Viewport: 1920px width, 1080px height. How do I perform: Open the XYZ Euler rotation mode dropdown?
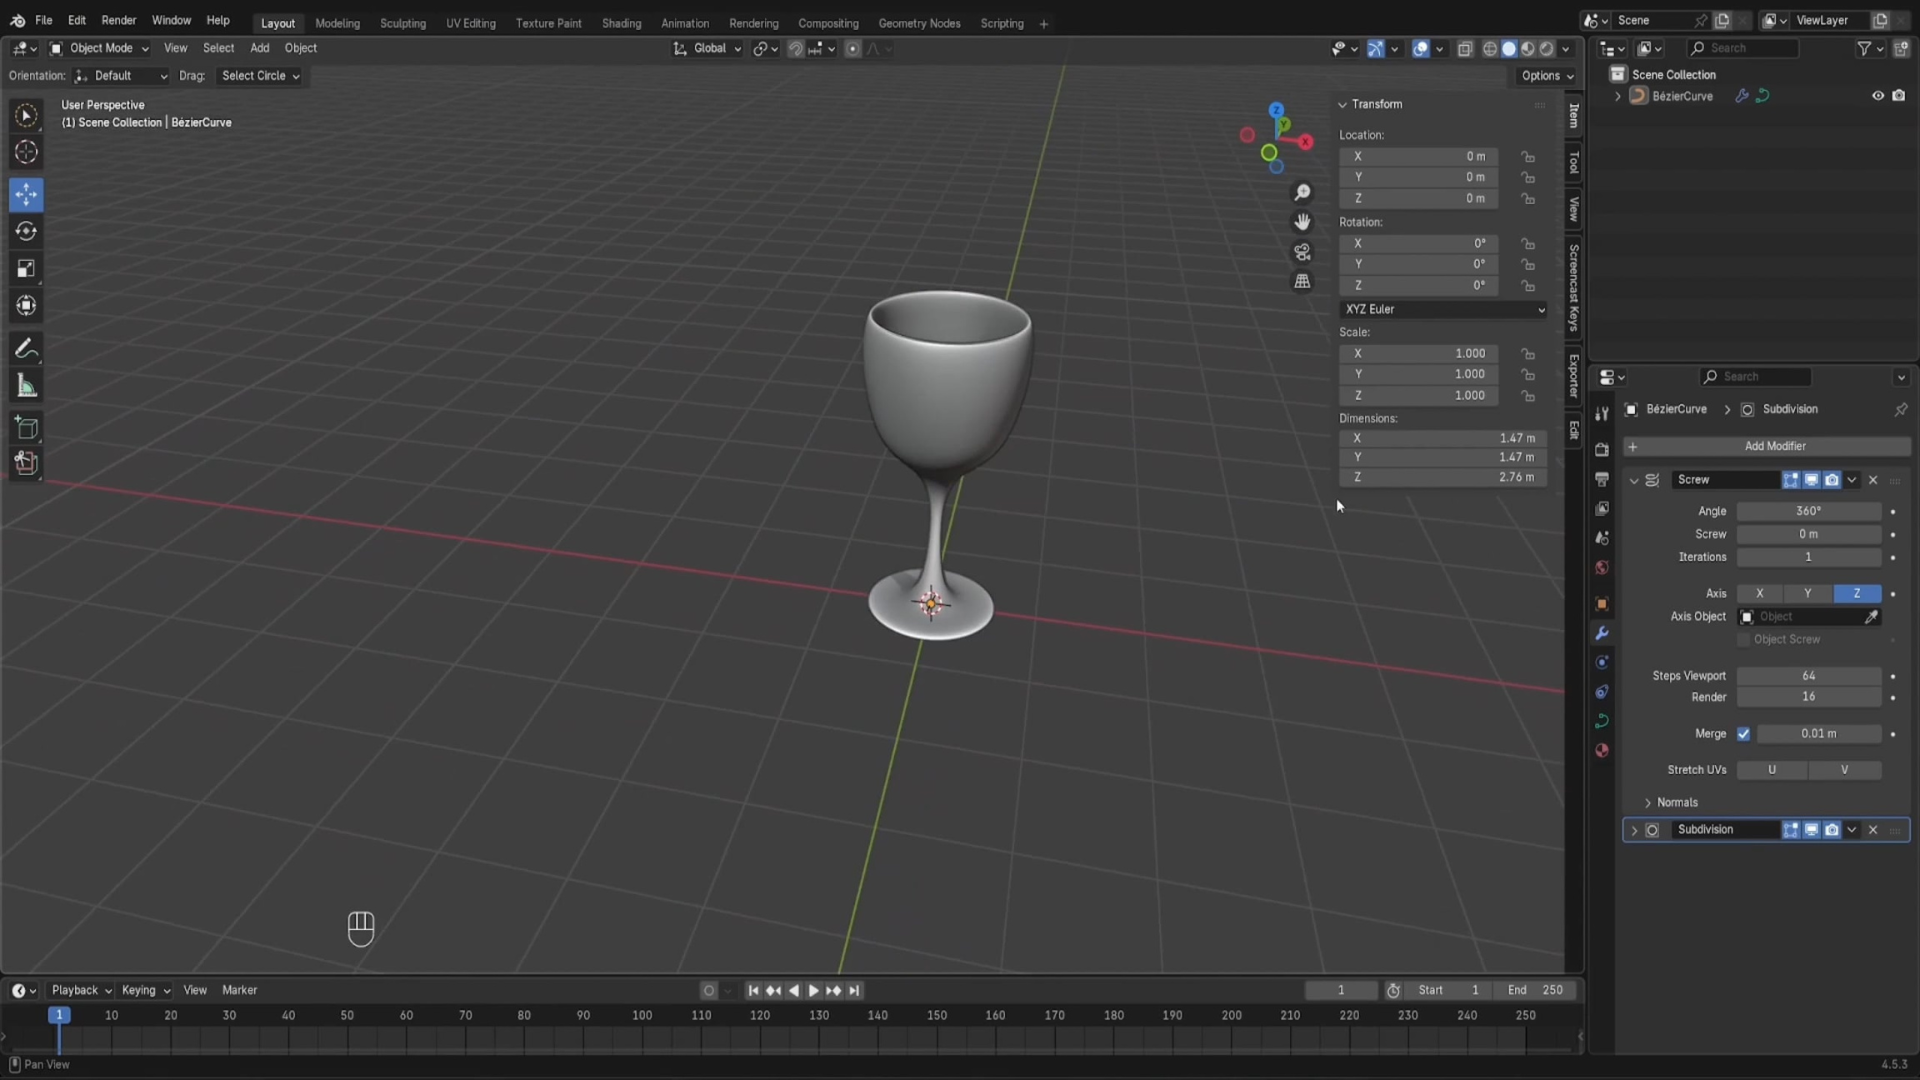(1443, 310)
